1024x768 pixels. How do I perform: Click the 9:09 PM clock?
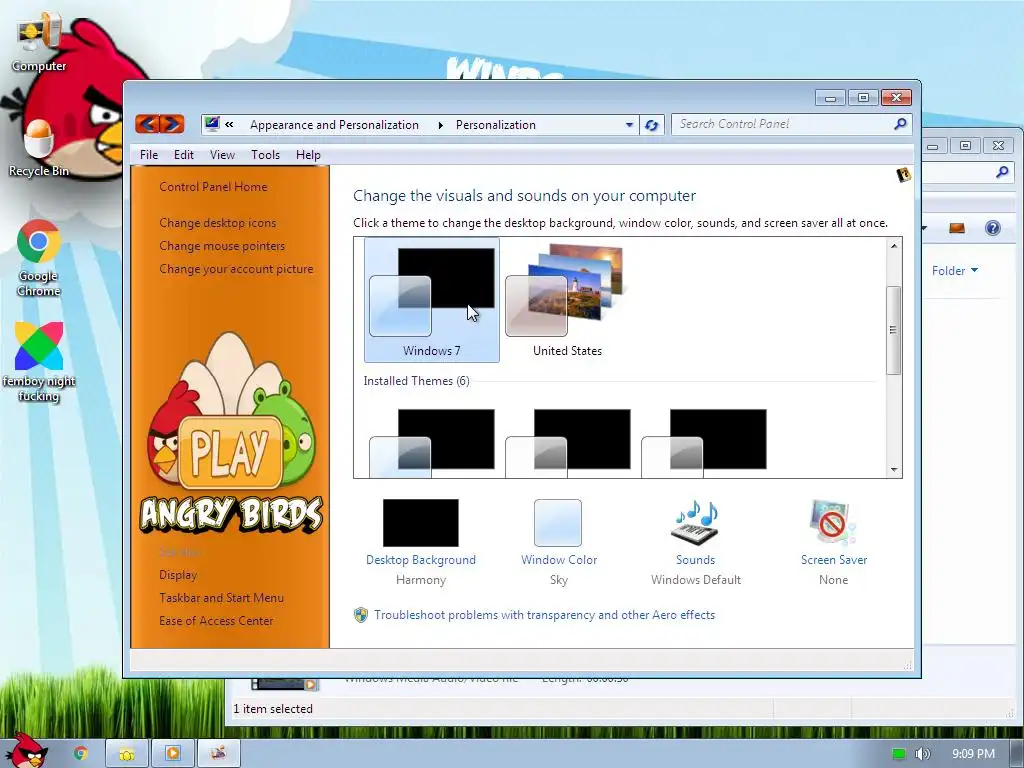(973, 754)
